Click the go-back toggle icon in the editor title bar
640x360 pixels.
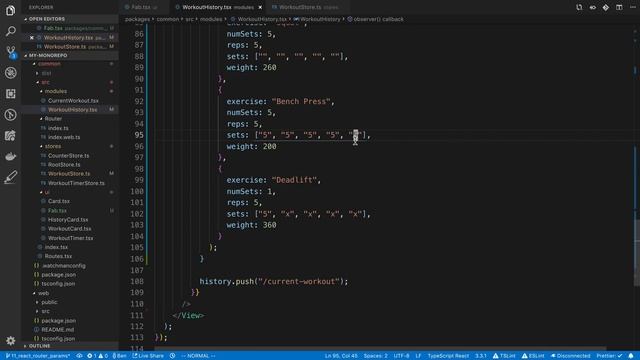[x=592, y=7]
